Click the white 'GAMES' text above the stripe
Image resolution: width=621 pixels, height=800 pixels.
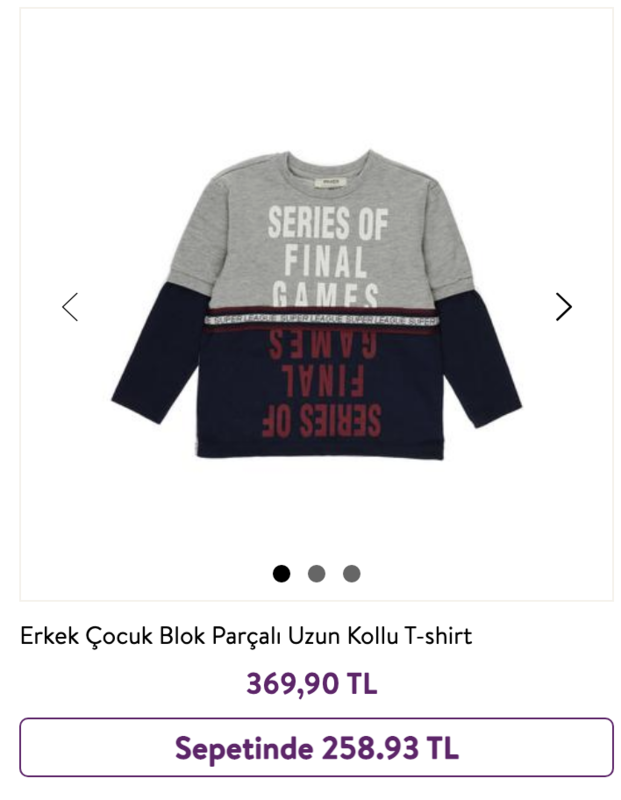click(325, 294)
